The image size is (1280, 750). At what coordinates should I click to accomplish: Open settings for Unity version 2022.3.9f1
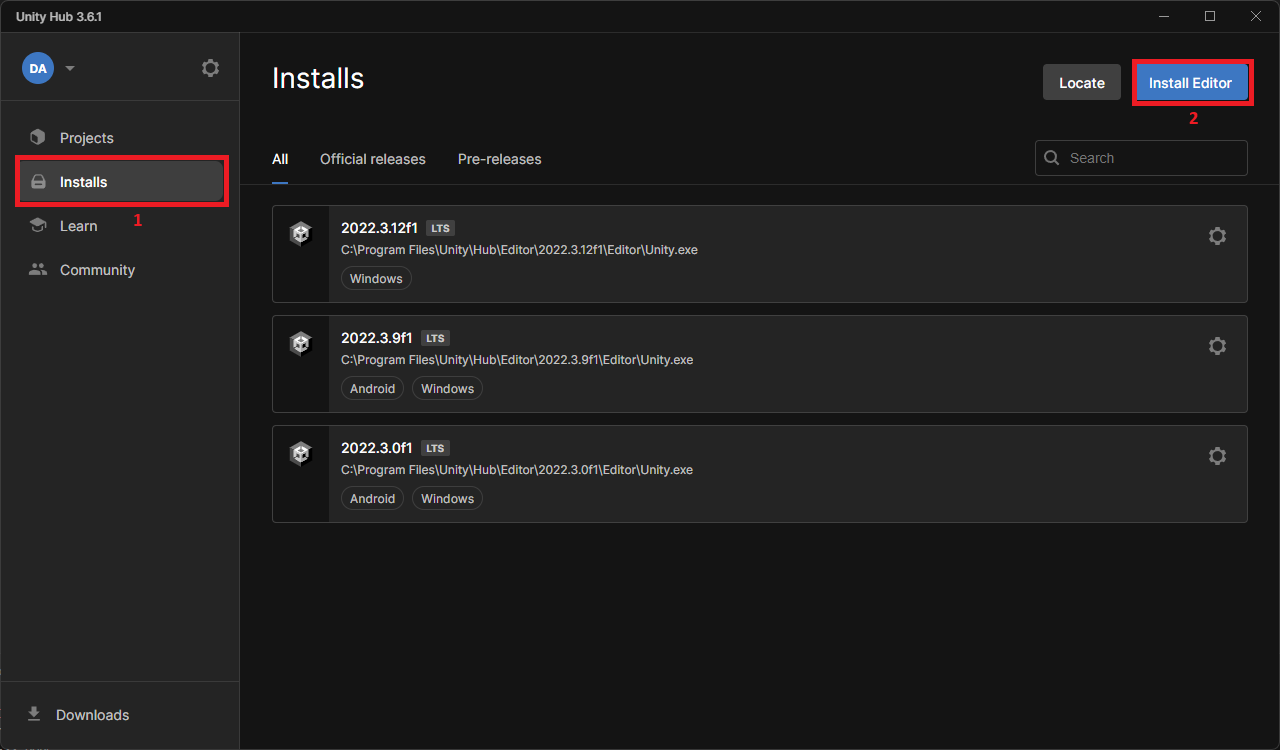[x=1217, y=345]
